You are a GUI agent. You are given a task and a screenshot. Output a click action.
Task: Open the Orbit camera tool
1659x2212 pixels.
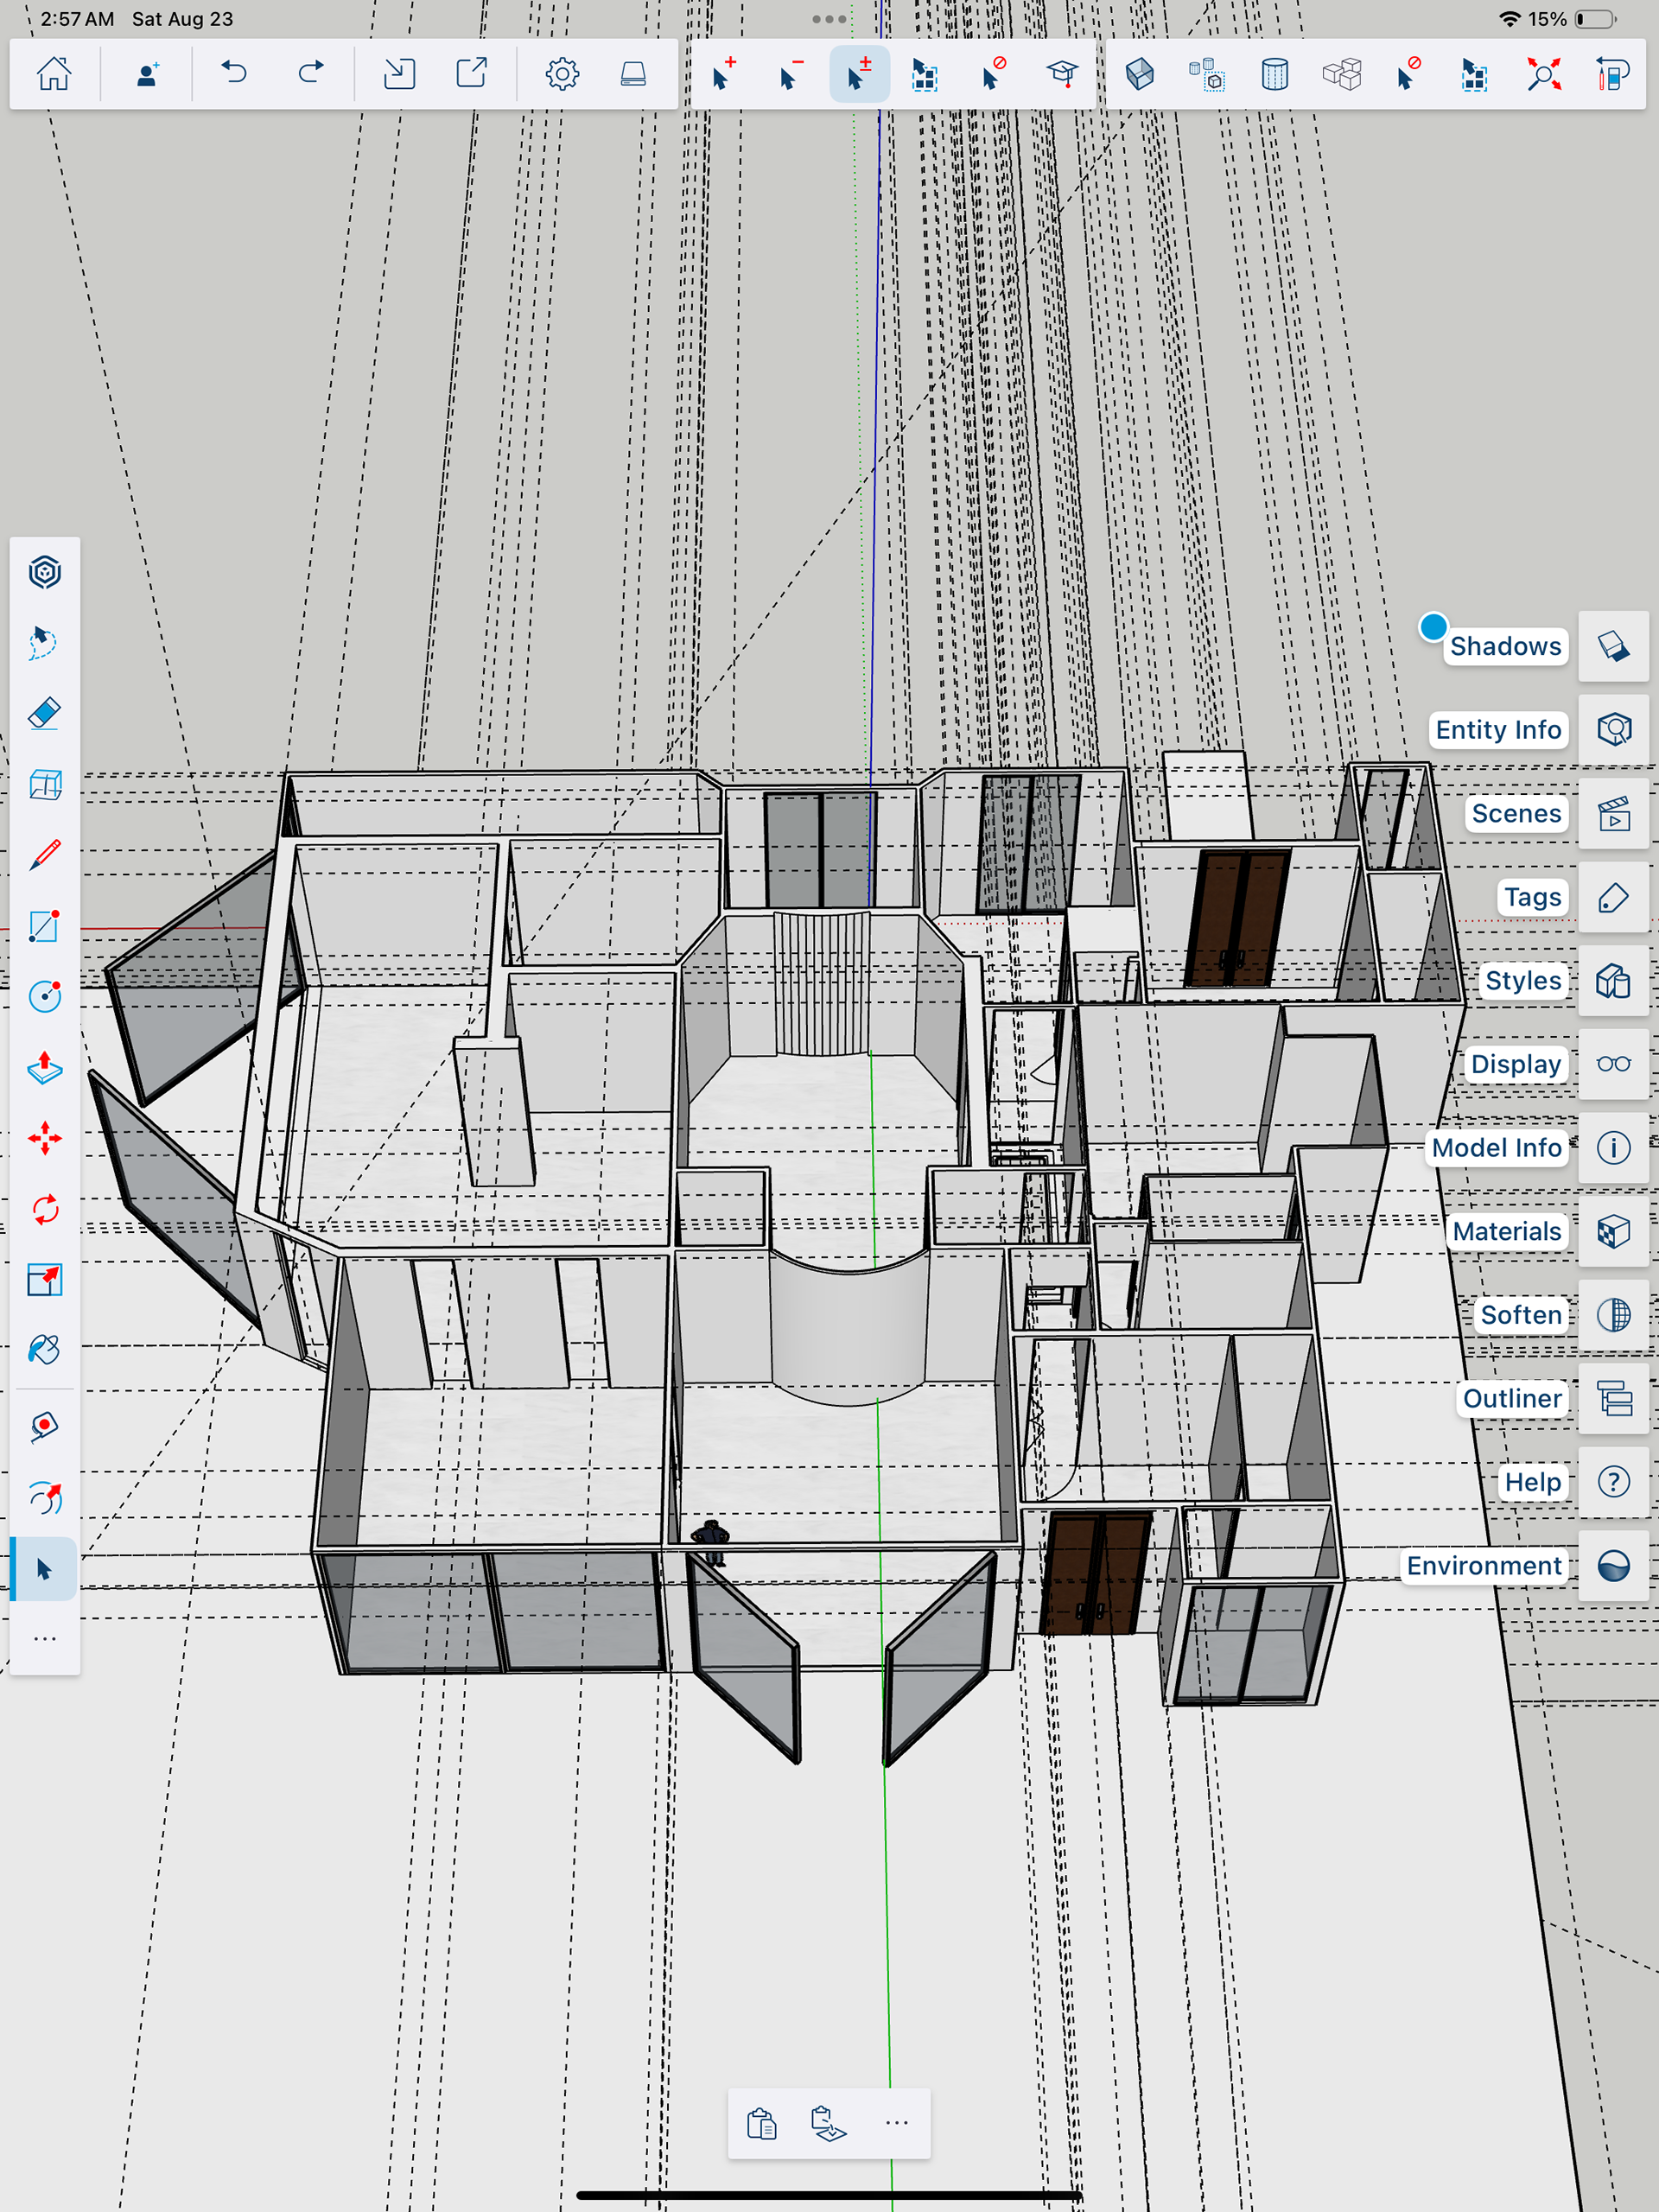click(x=44, y=1497)
